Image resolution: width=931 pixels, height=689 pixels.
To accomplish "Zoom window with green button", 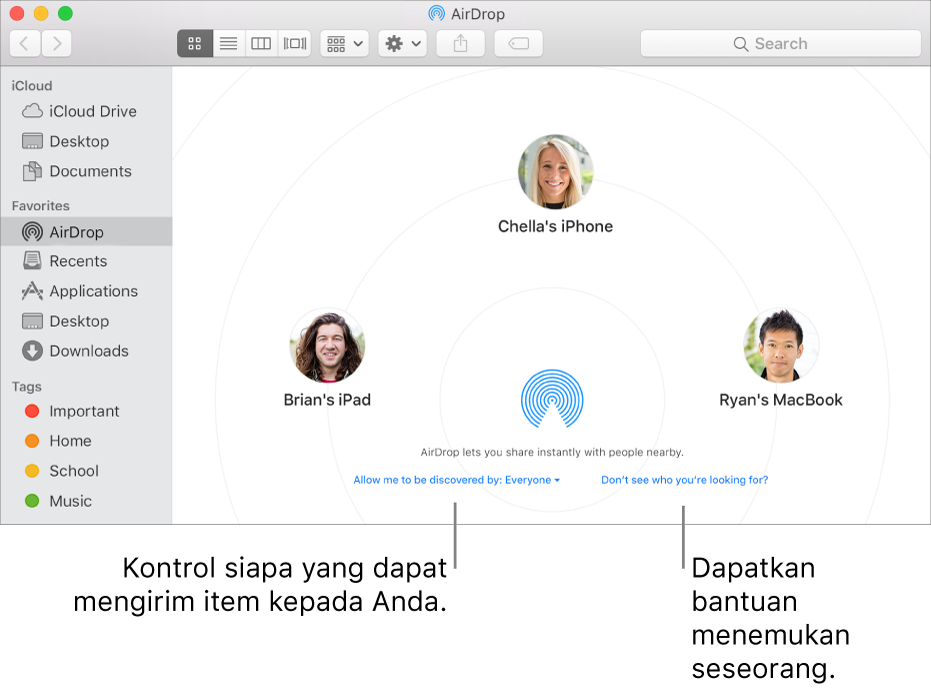I will [x=65, y=13].
